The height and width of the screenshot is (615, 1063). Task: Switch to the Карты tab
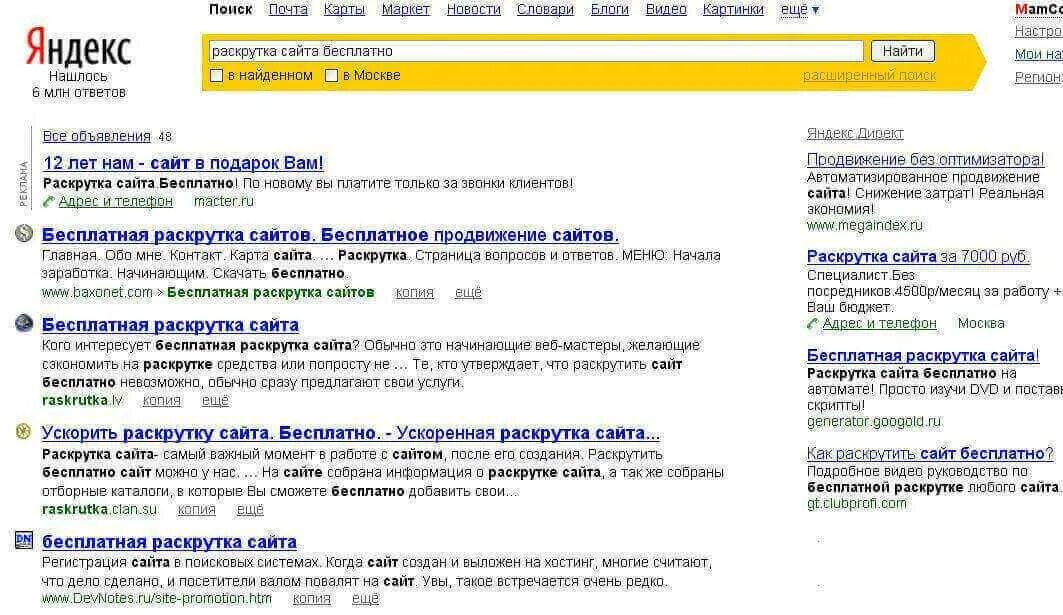pos(344,9)
